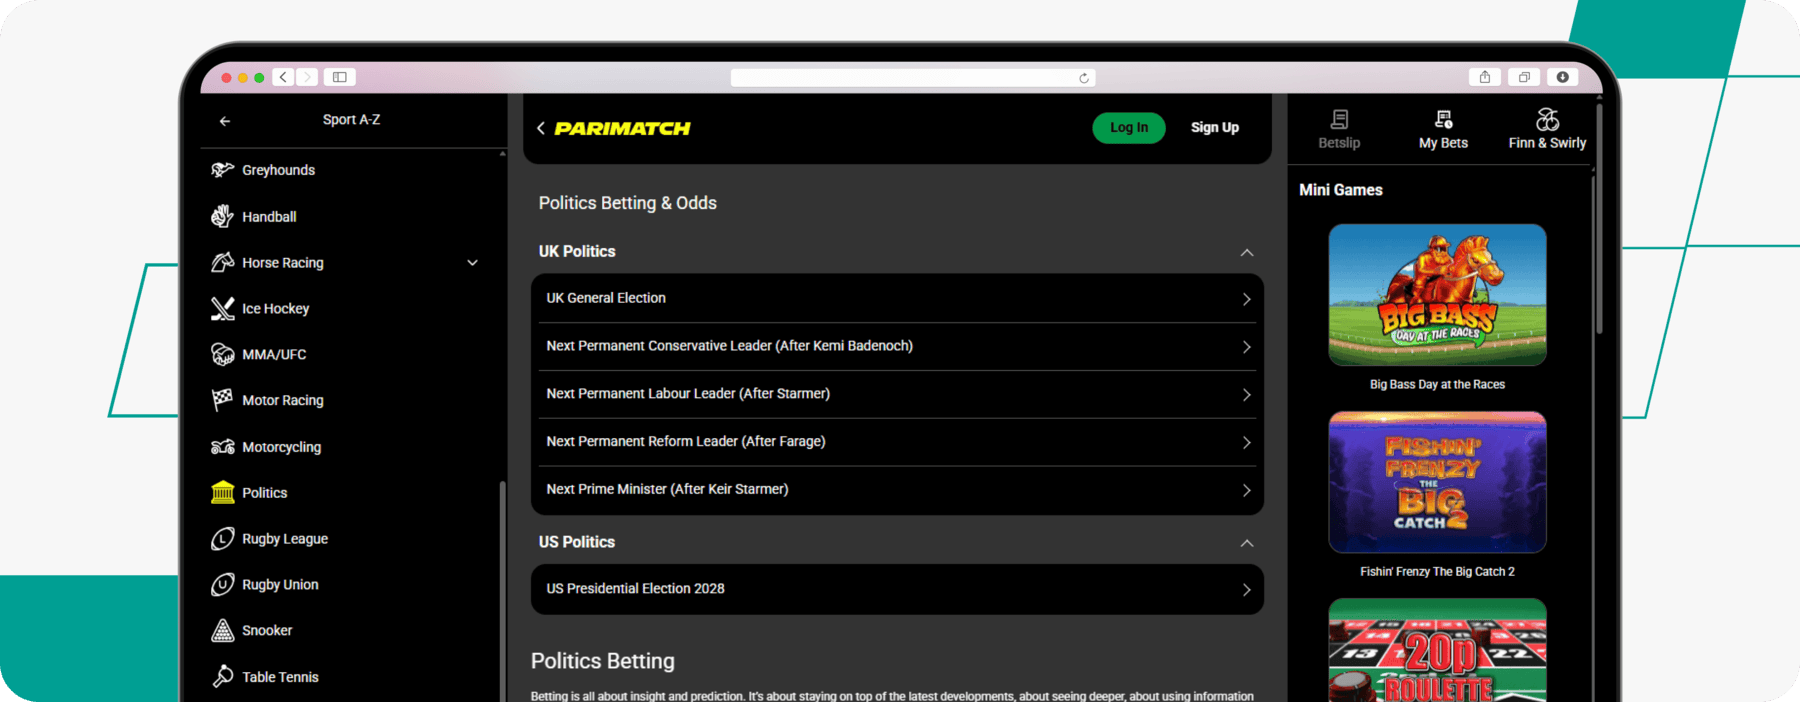This screenshot has height=702, width=1800.
Task: Click the Big Bass Day at the Races caption
Action: pos(1437,385)
